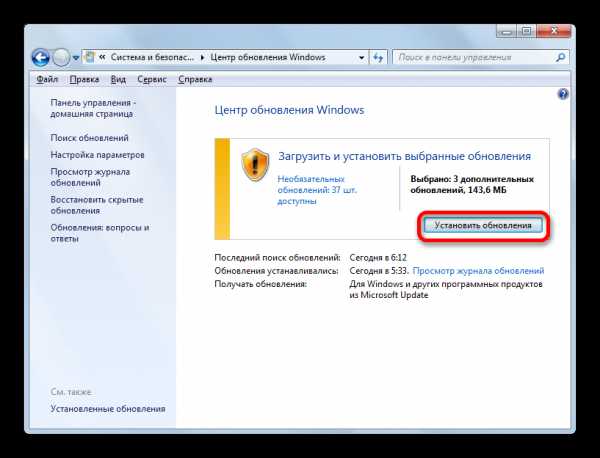Select the 'Система и безопас...' breadcrumb
The image size is (600, 458).
point(152,57)
